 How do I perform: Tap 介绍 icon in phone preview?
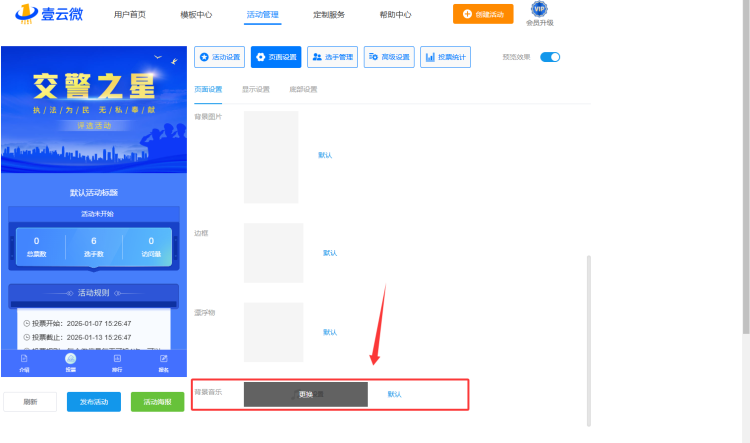[24, 361]
